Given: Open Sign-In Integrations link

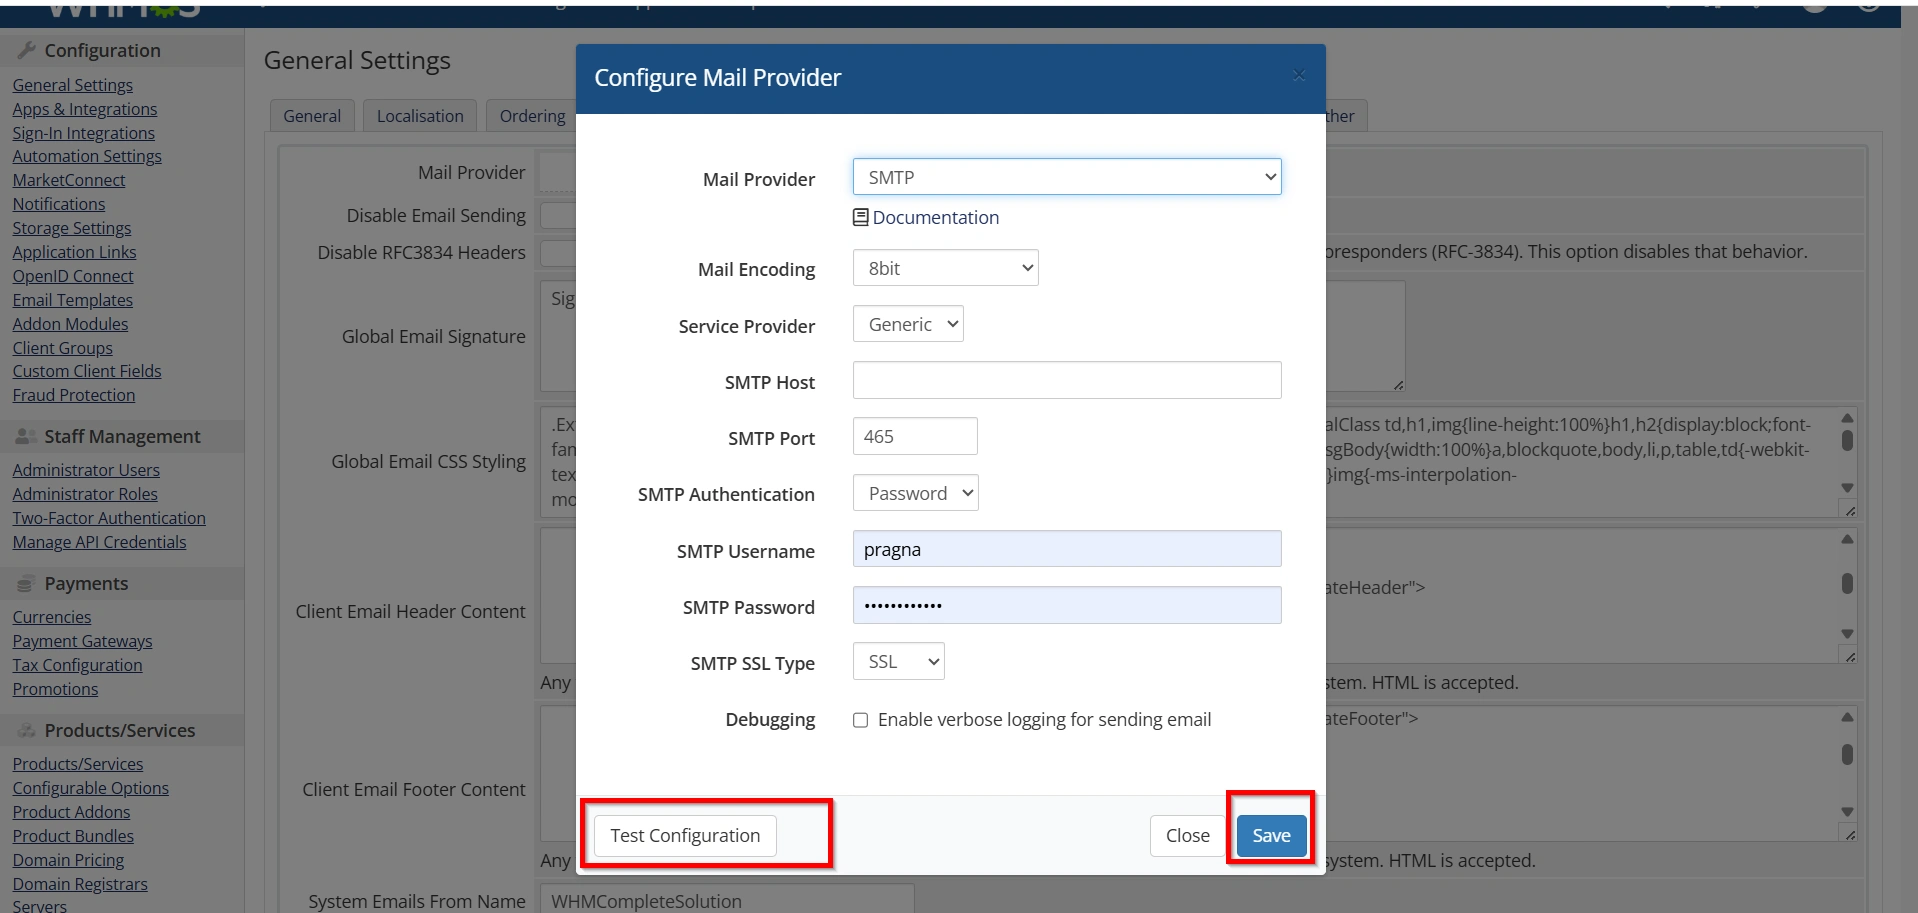Looking at the screenshot, I should pyautogui.click(x=83, y=133).
